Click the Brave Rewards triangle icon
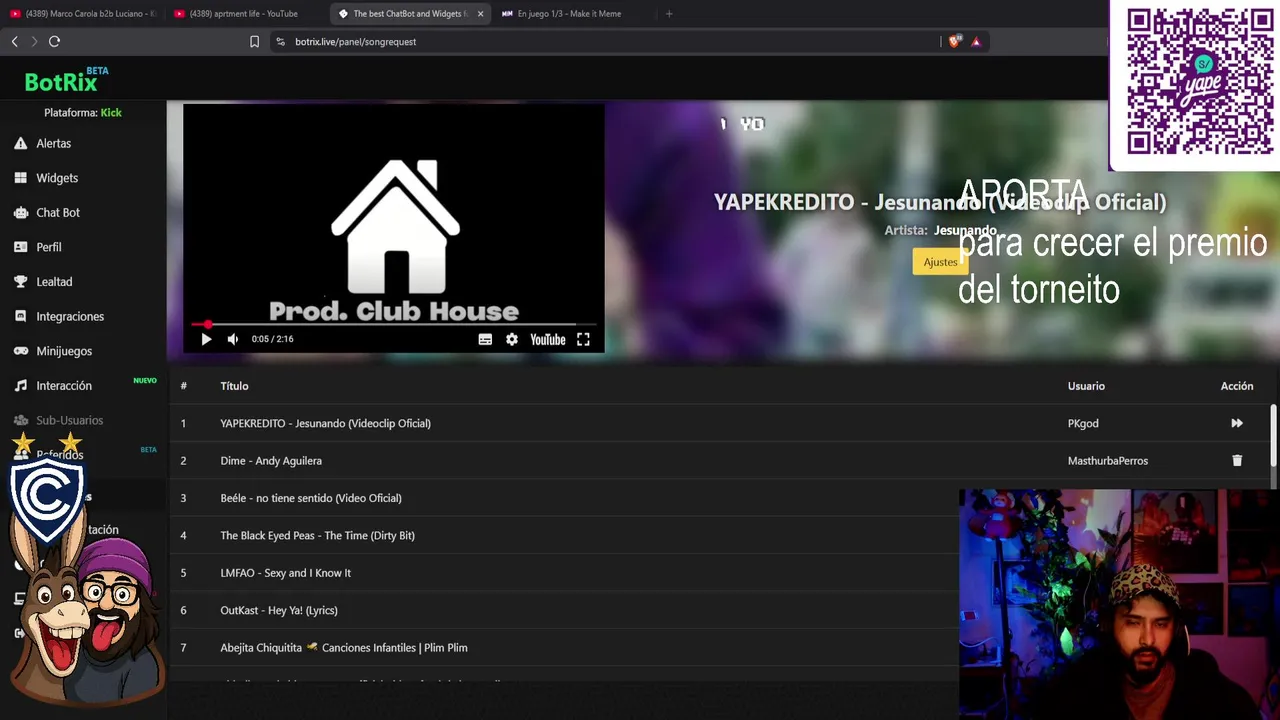 976,42
